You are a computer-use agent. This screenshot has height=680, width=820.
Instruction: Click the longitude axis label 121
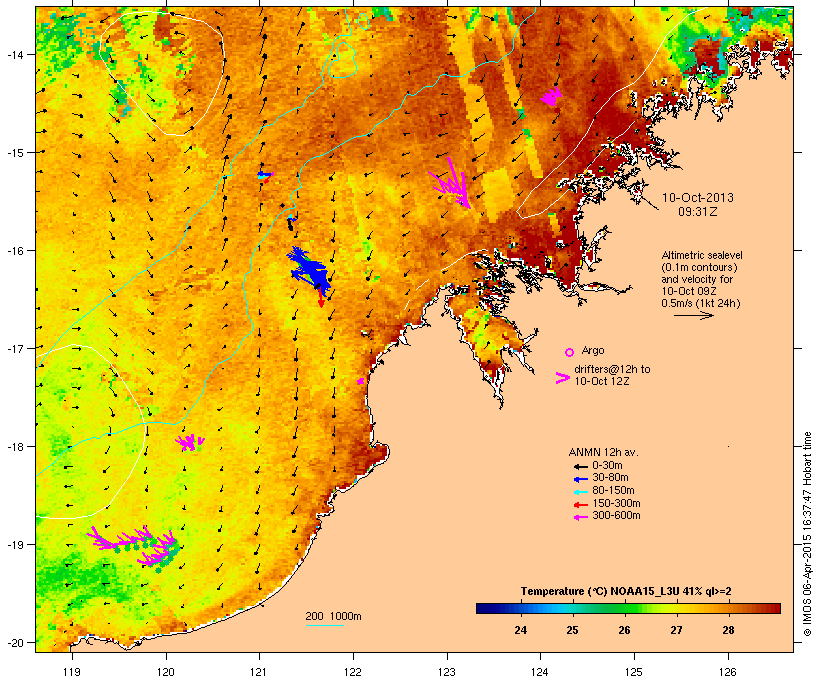259,672
